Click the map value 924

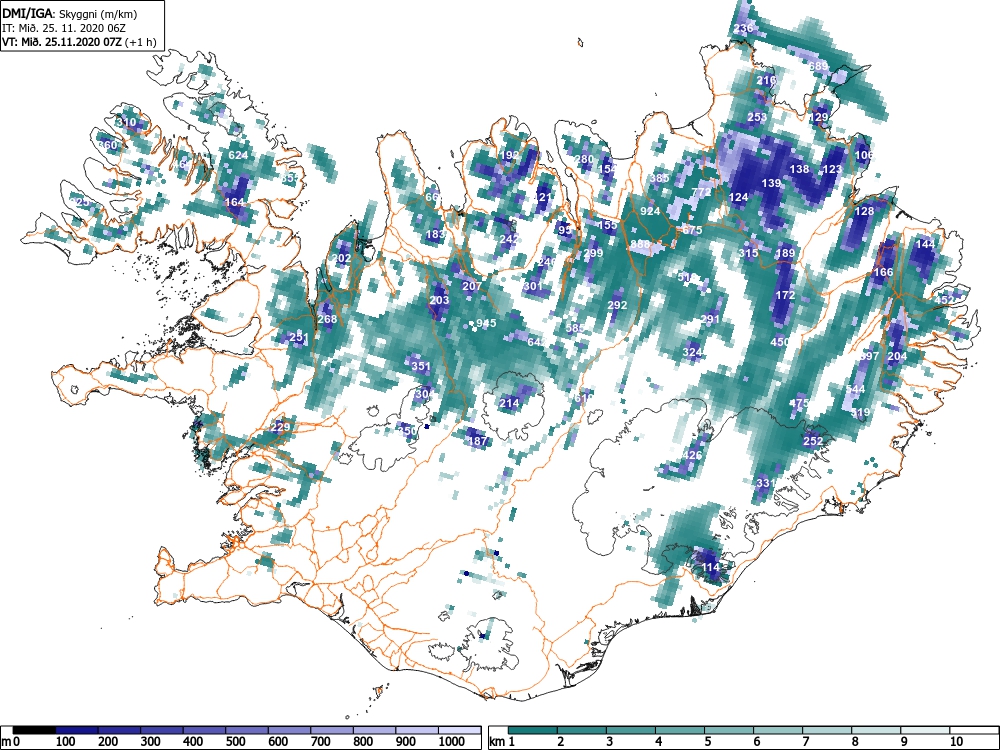coord(650,211)
